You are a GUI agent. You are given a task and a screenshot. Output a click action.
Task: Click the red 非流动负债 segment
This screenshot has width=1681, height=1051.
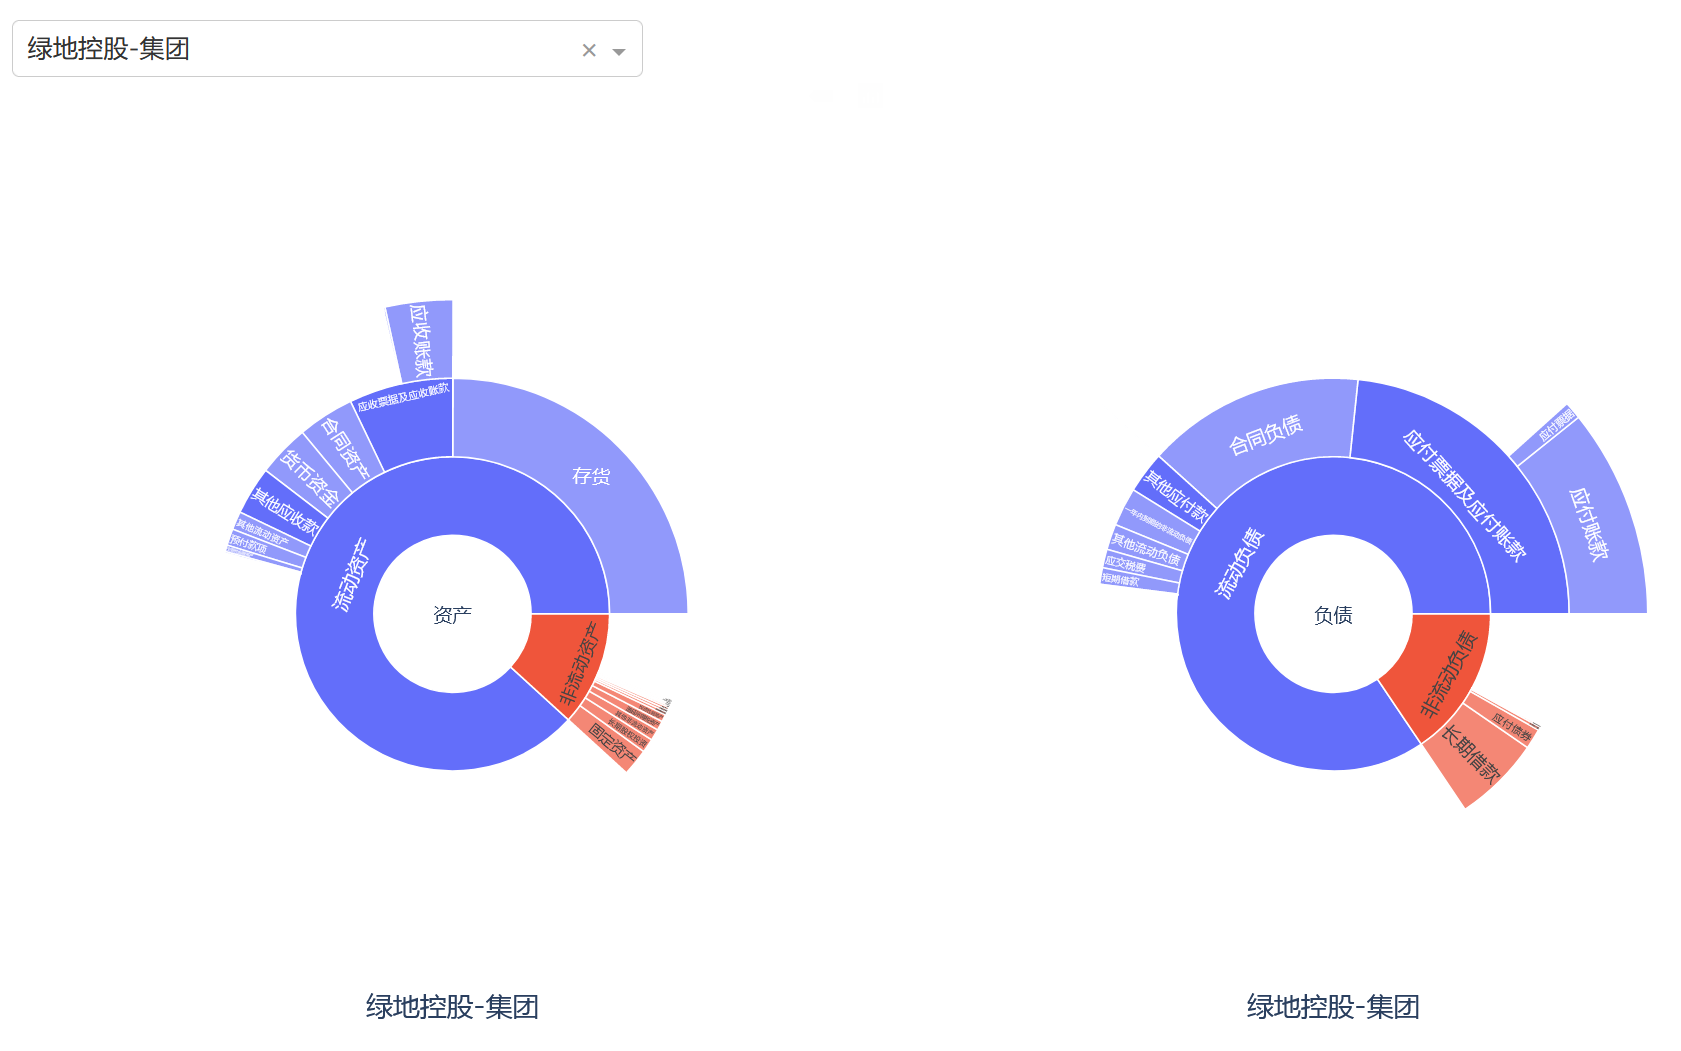(x=1445, y=673)
